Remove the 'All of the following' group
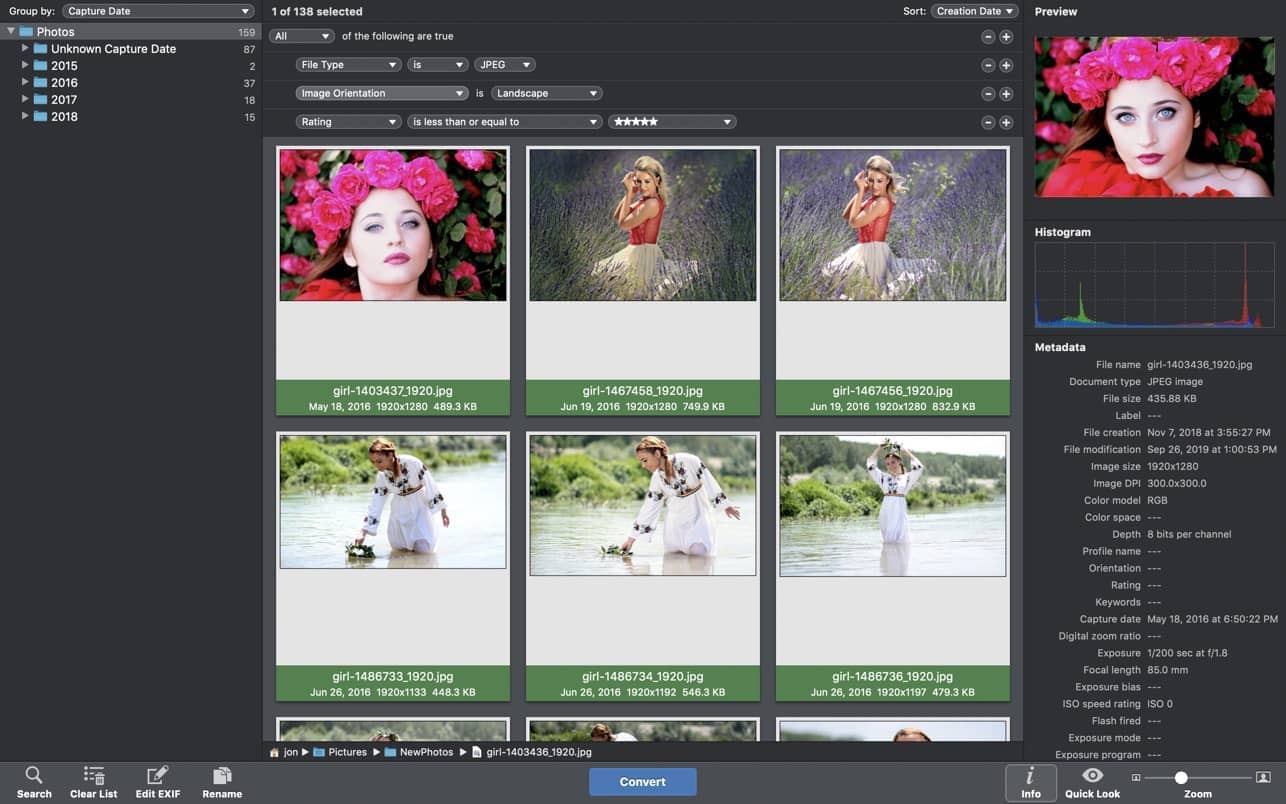Viewport: 1286px width, 804px height. coord(988,37)
